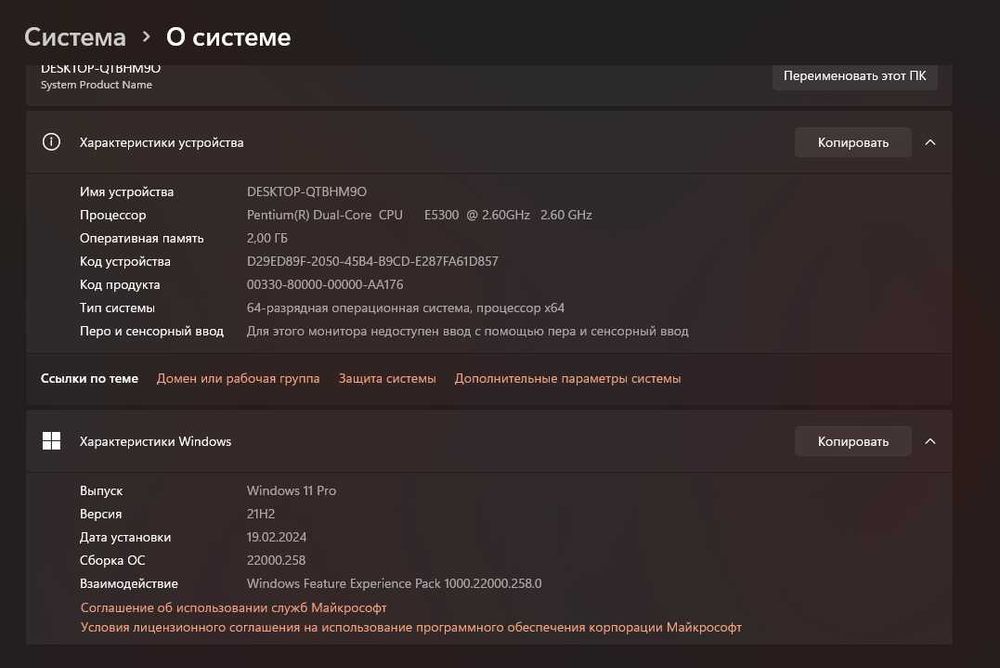This screenshot has height=668, width=1000.
Task: Open the Защита системы link
Action: 387,379
